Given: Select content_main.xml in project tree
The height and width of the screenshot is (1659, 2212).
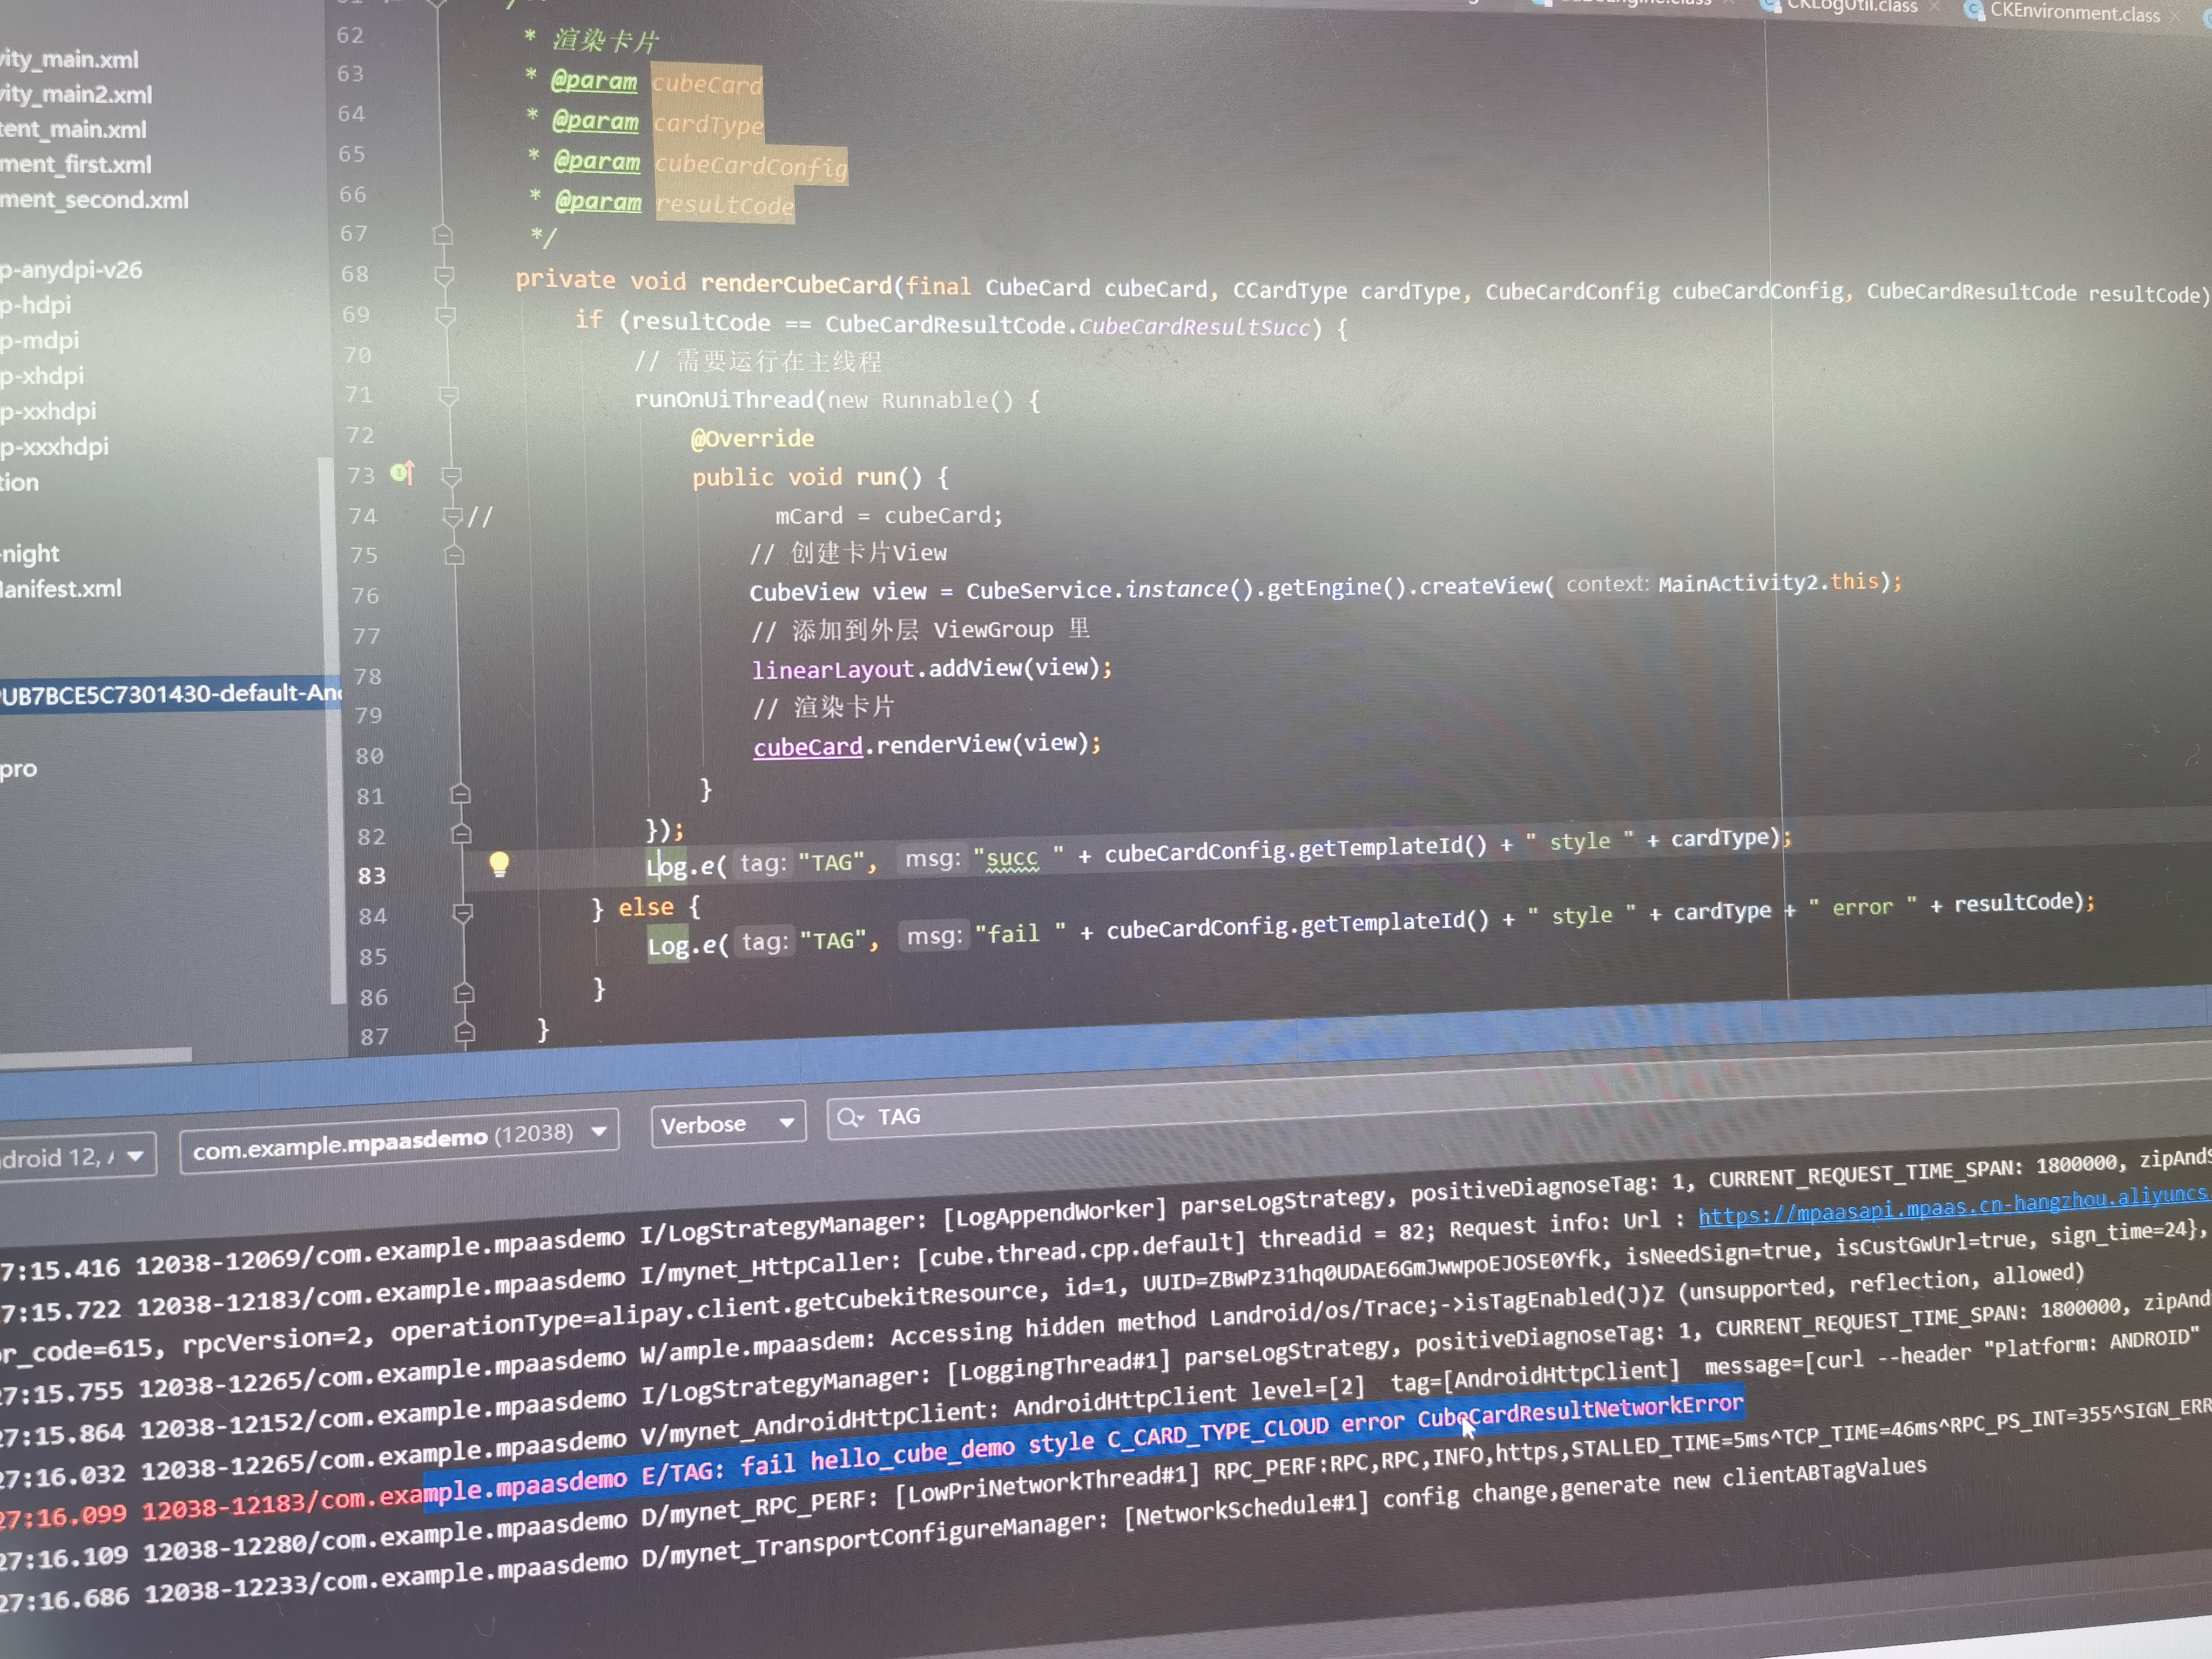Looking at the screenshot, I should point(73,129).
